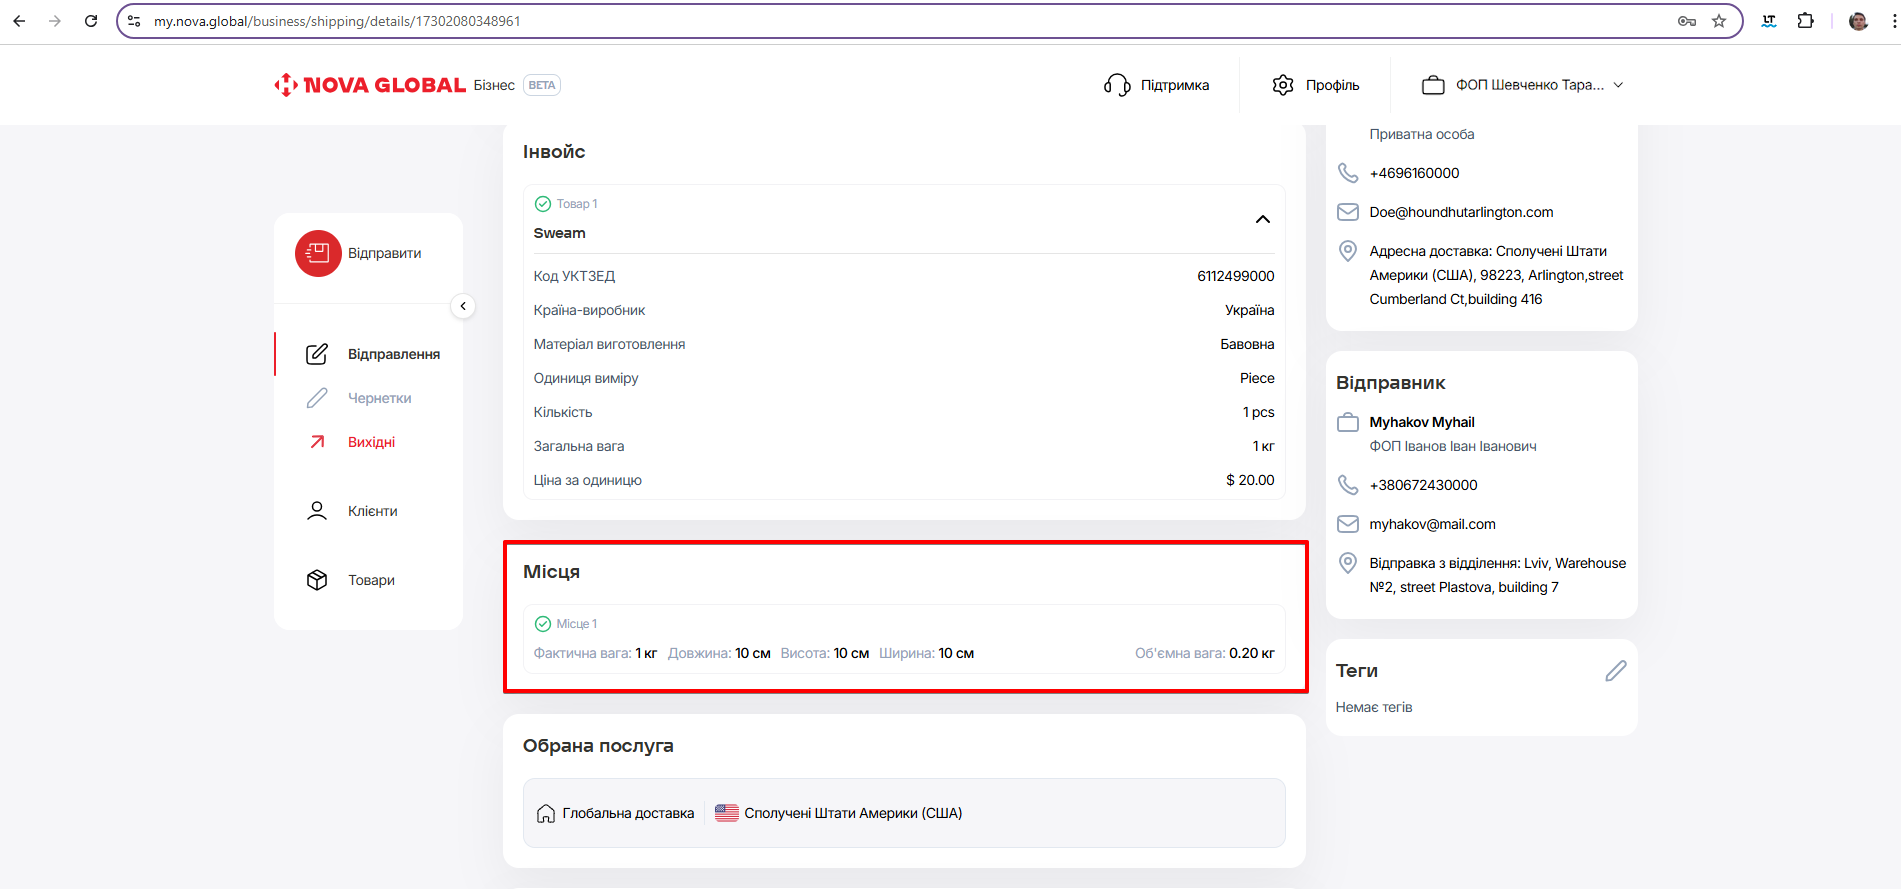Click the Місце 1 green check mark
Image resolution: width=1901 pixels, height=889 pixels.
(x=543, y=624)
